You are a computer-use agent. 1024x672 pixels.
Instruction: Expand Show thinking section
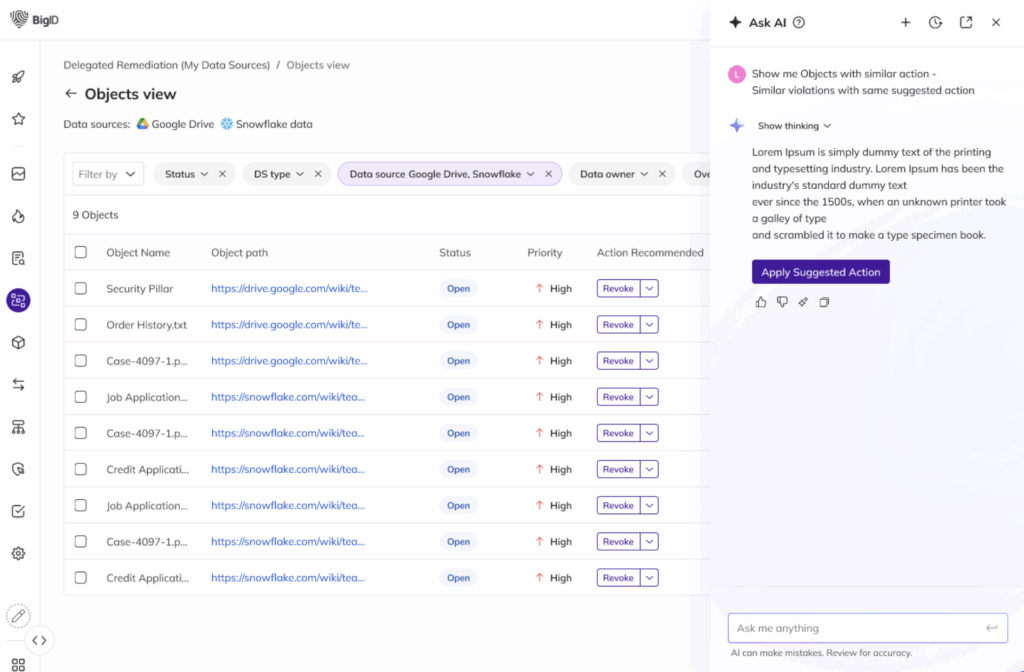point(794,126)
